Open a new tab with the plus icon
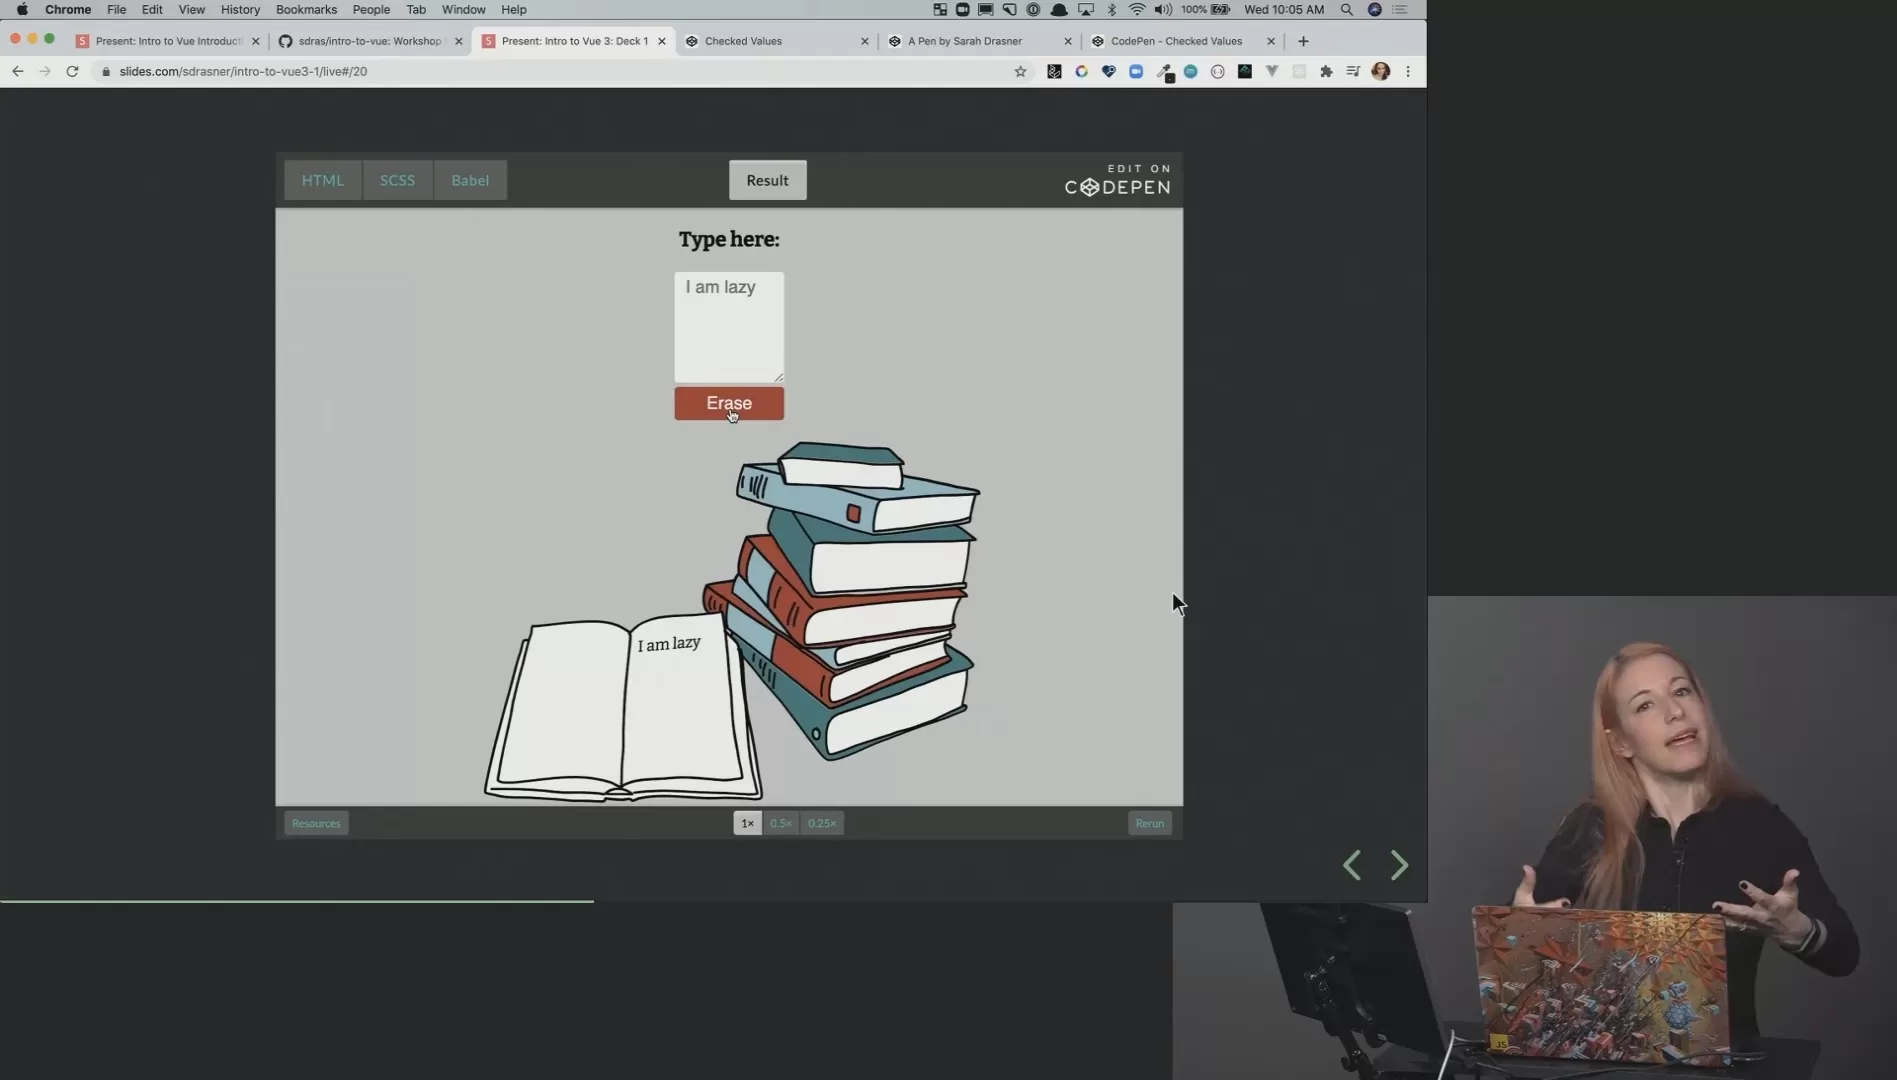 (x=1303, y=41)
